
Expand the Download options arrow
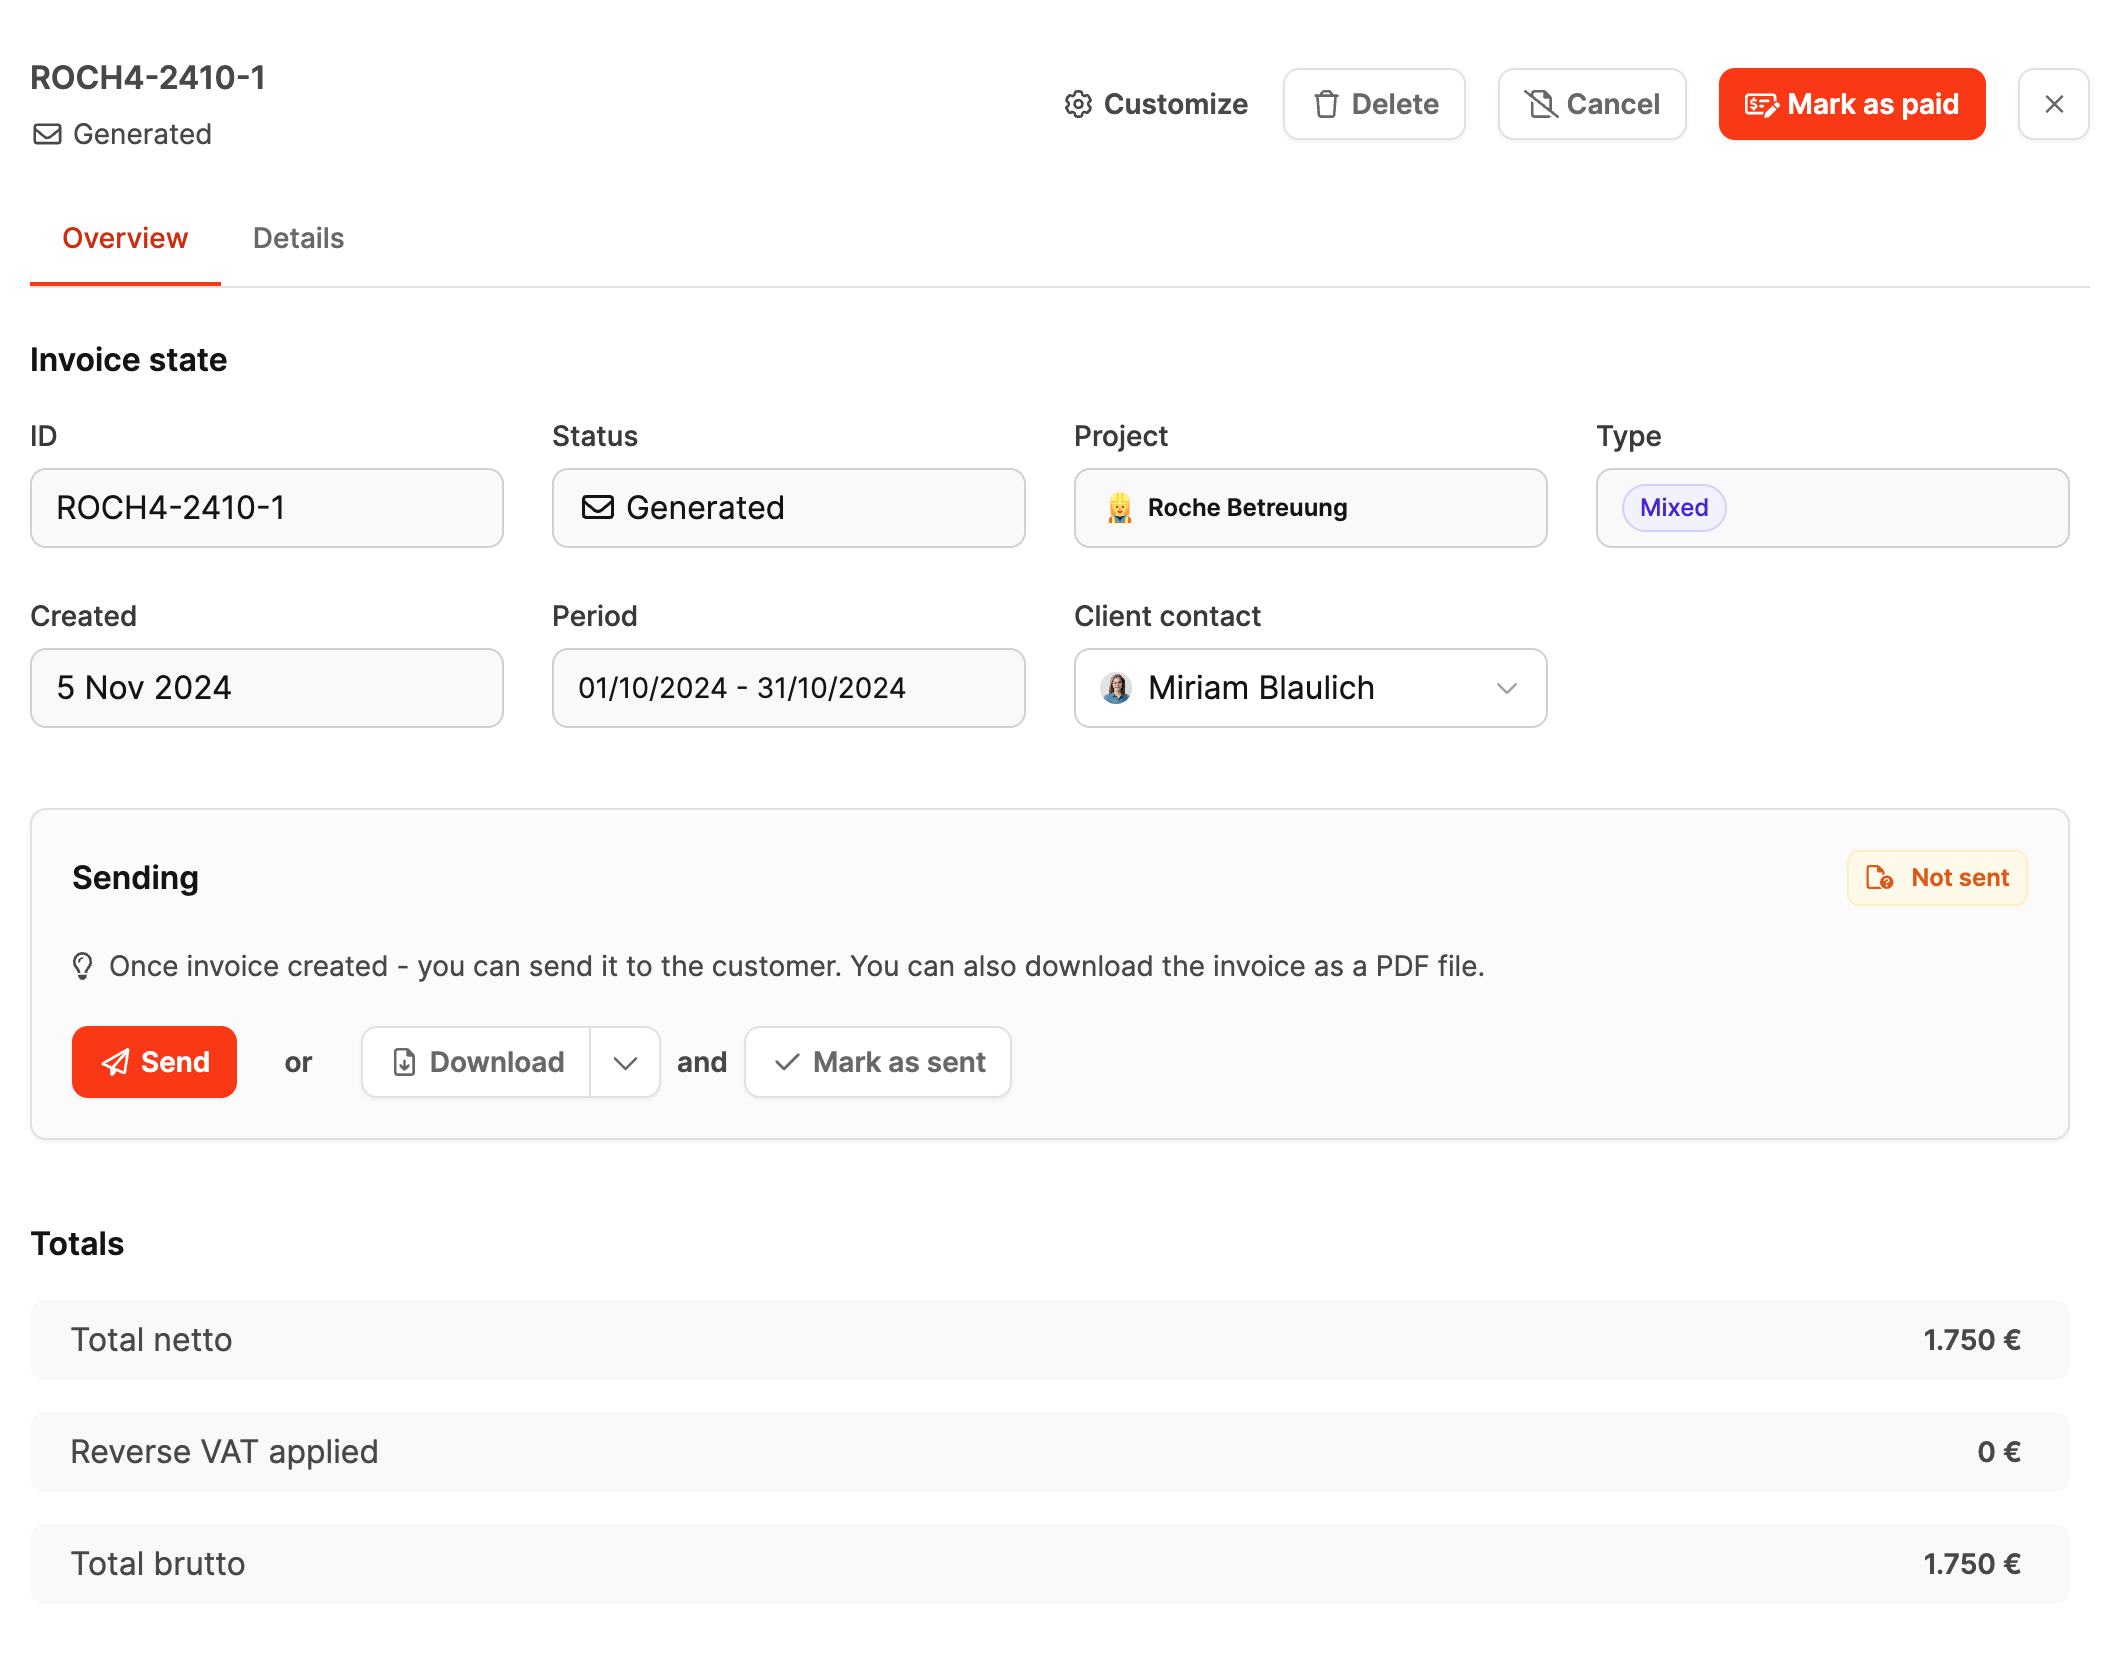point(625,1062)
